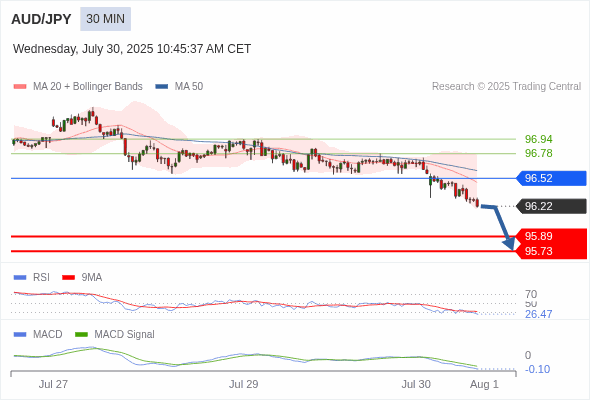The height and width of the screenshot is (400, 590).
Task: Click the MA 50 legend label
Action: pyautogui.click(x=189, y=87)
